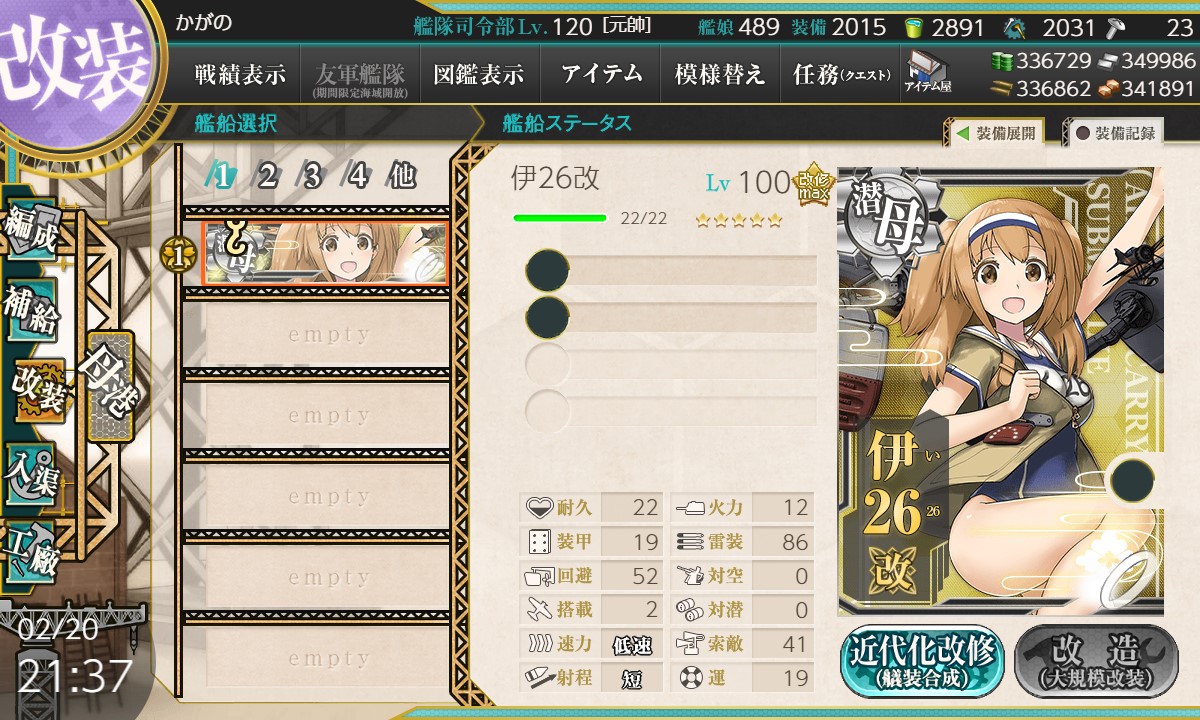Return to 母港 home port icon
The height and width of the screenshot is (720, 1200).
[x=108, y=386]
